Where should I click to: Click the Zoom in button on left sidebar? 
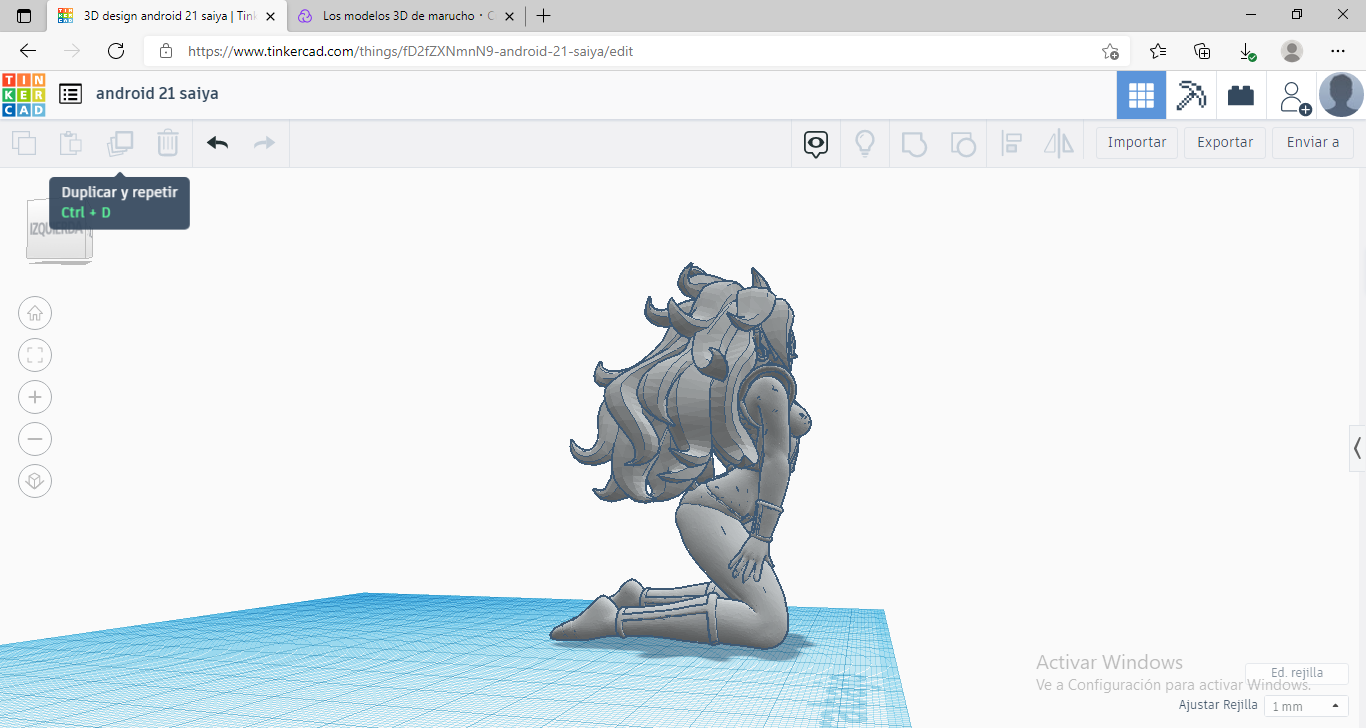click(35, 397)
